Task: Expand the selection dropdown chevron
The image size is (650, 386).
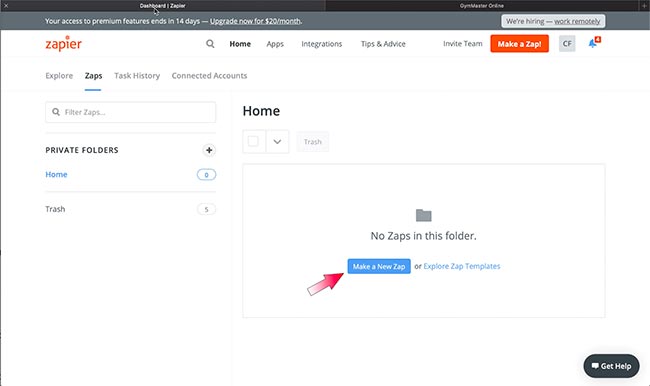Action: [x=277, y=142]
